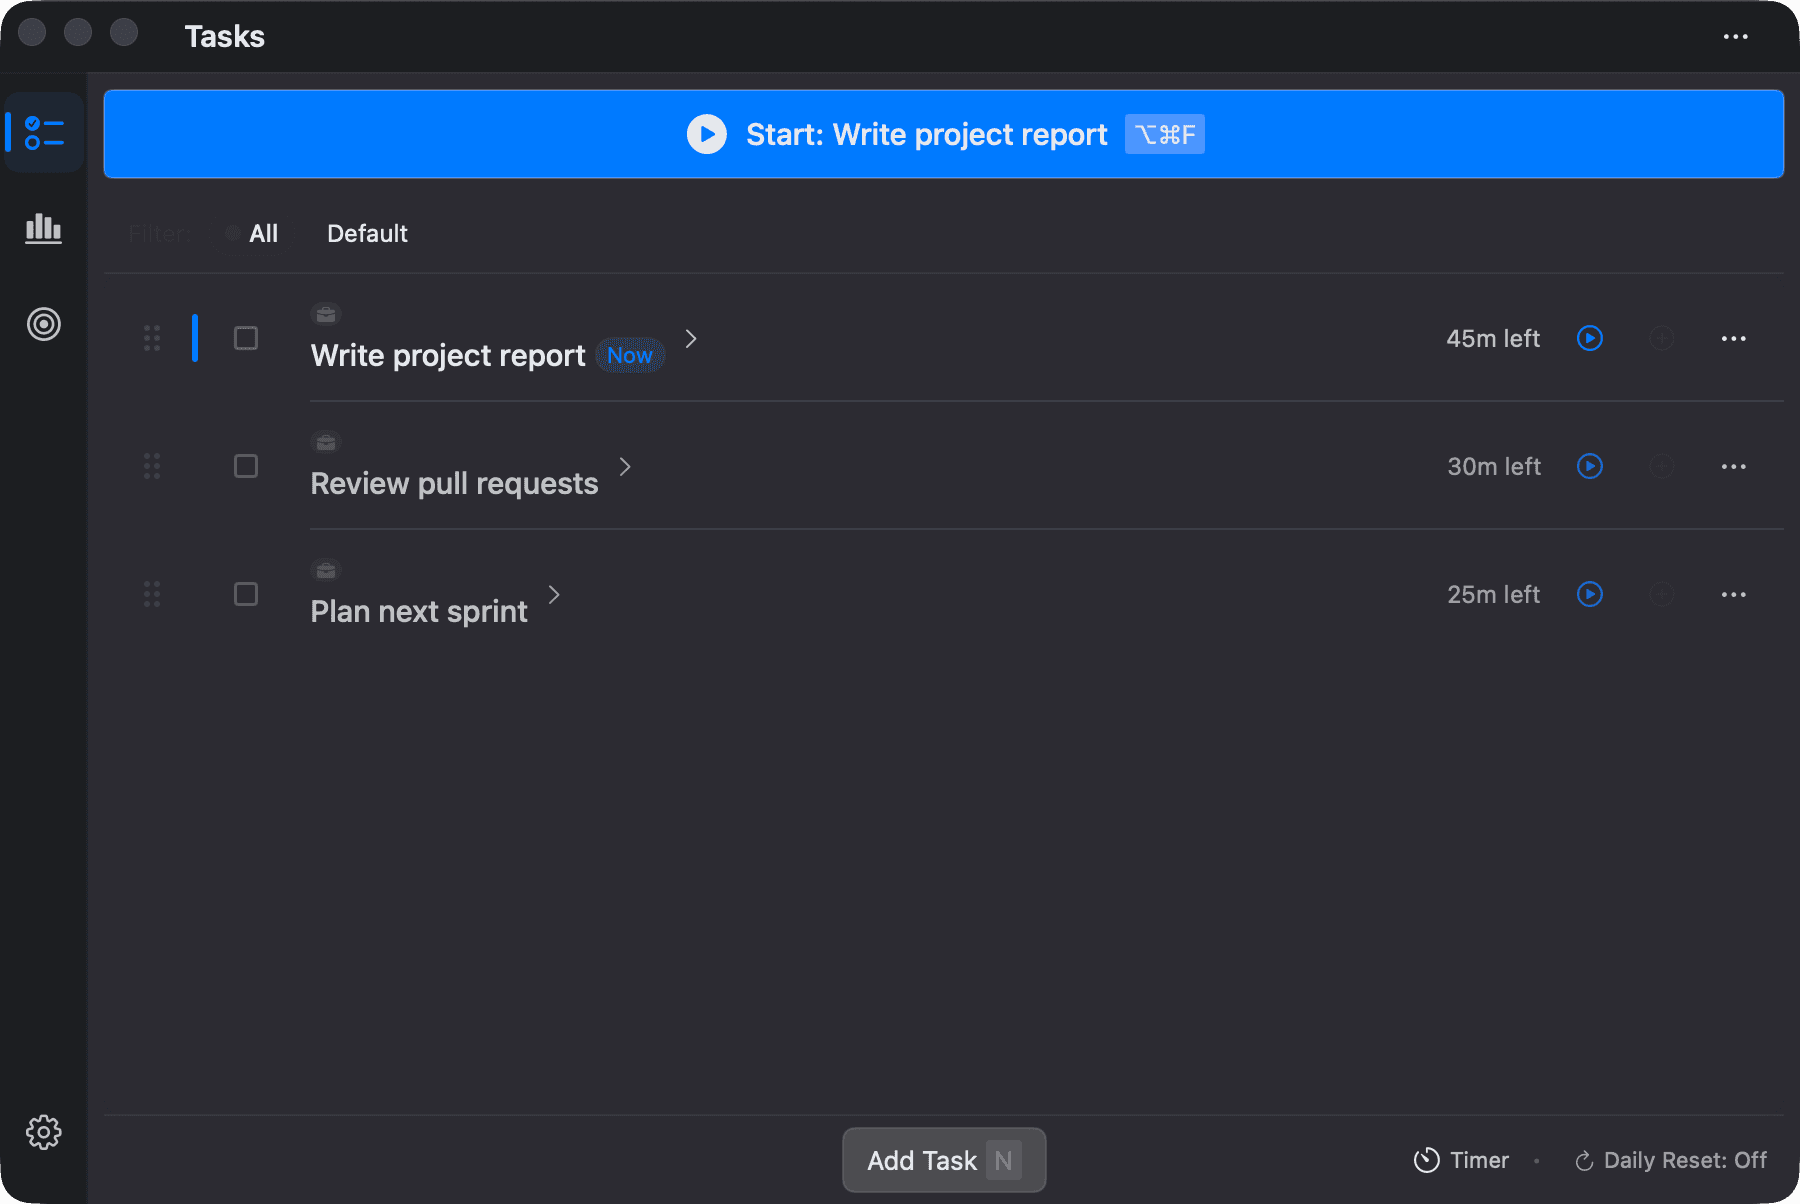The width and height of the screenshot is (1800, 1204).
Task: Check off Write project report task
Action: [x=246, y=338]
